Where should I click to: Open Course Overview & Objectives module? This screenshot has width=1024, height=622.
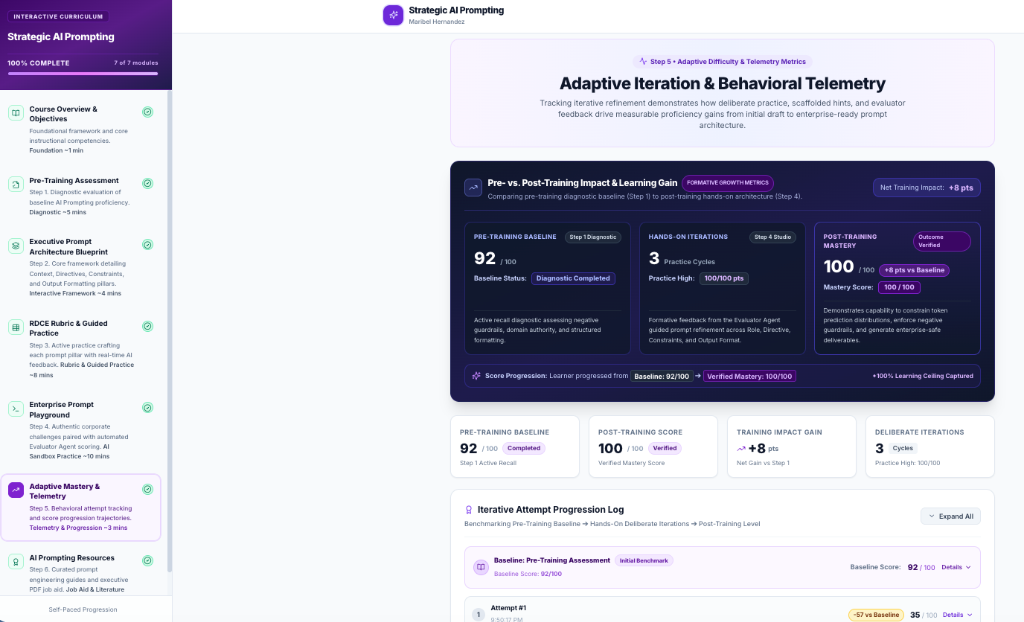pyautogui.click(x=81, y=129)
